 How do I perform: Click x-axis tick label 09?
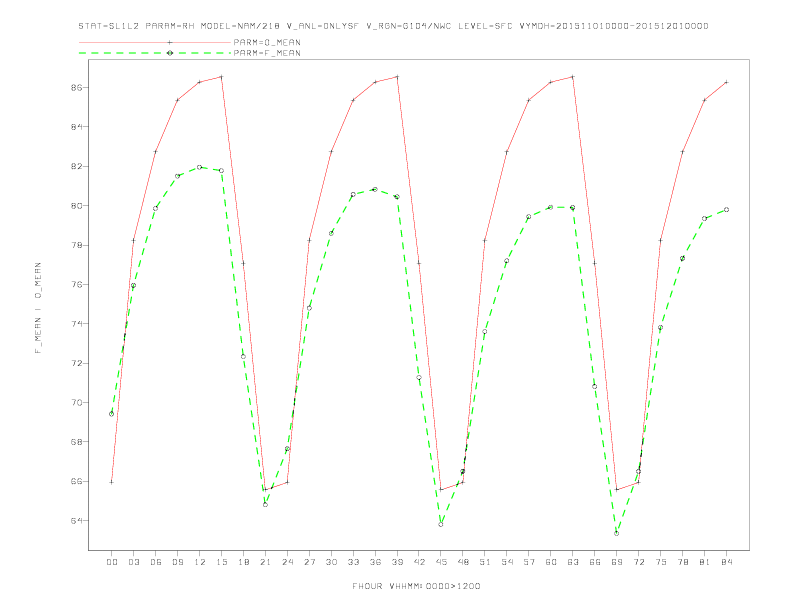(x=177, y=562)
